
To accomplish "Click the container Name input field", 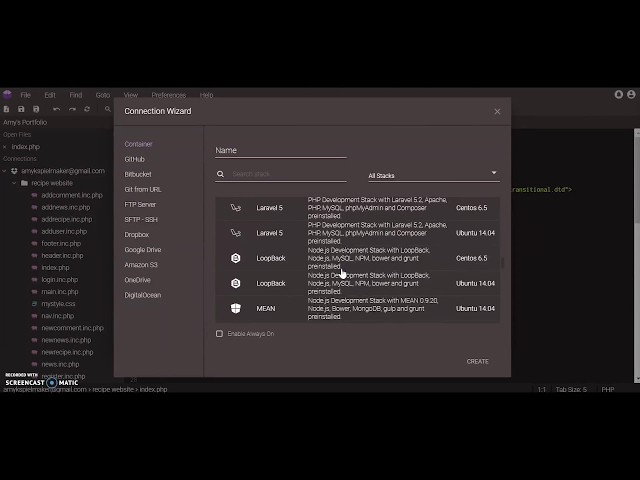I will click(x=281, y=150).
